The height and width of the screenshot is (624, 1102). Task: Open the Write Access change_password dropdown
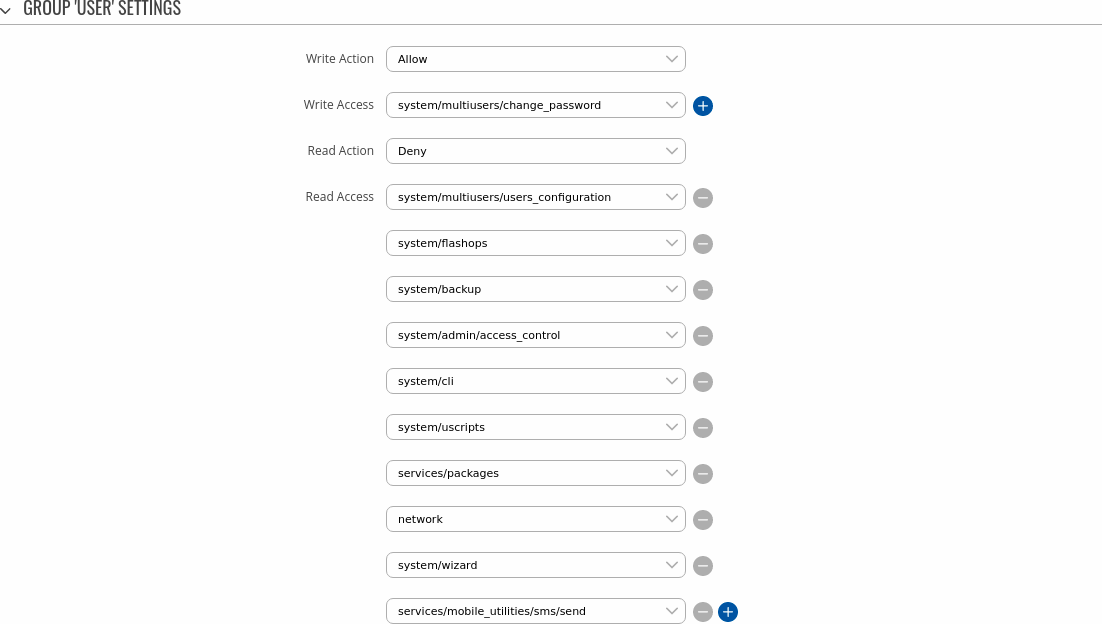point(535,105)
